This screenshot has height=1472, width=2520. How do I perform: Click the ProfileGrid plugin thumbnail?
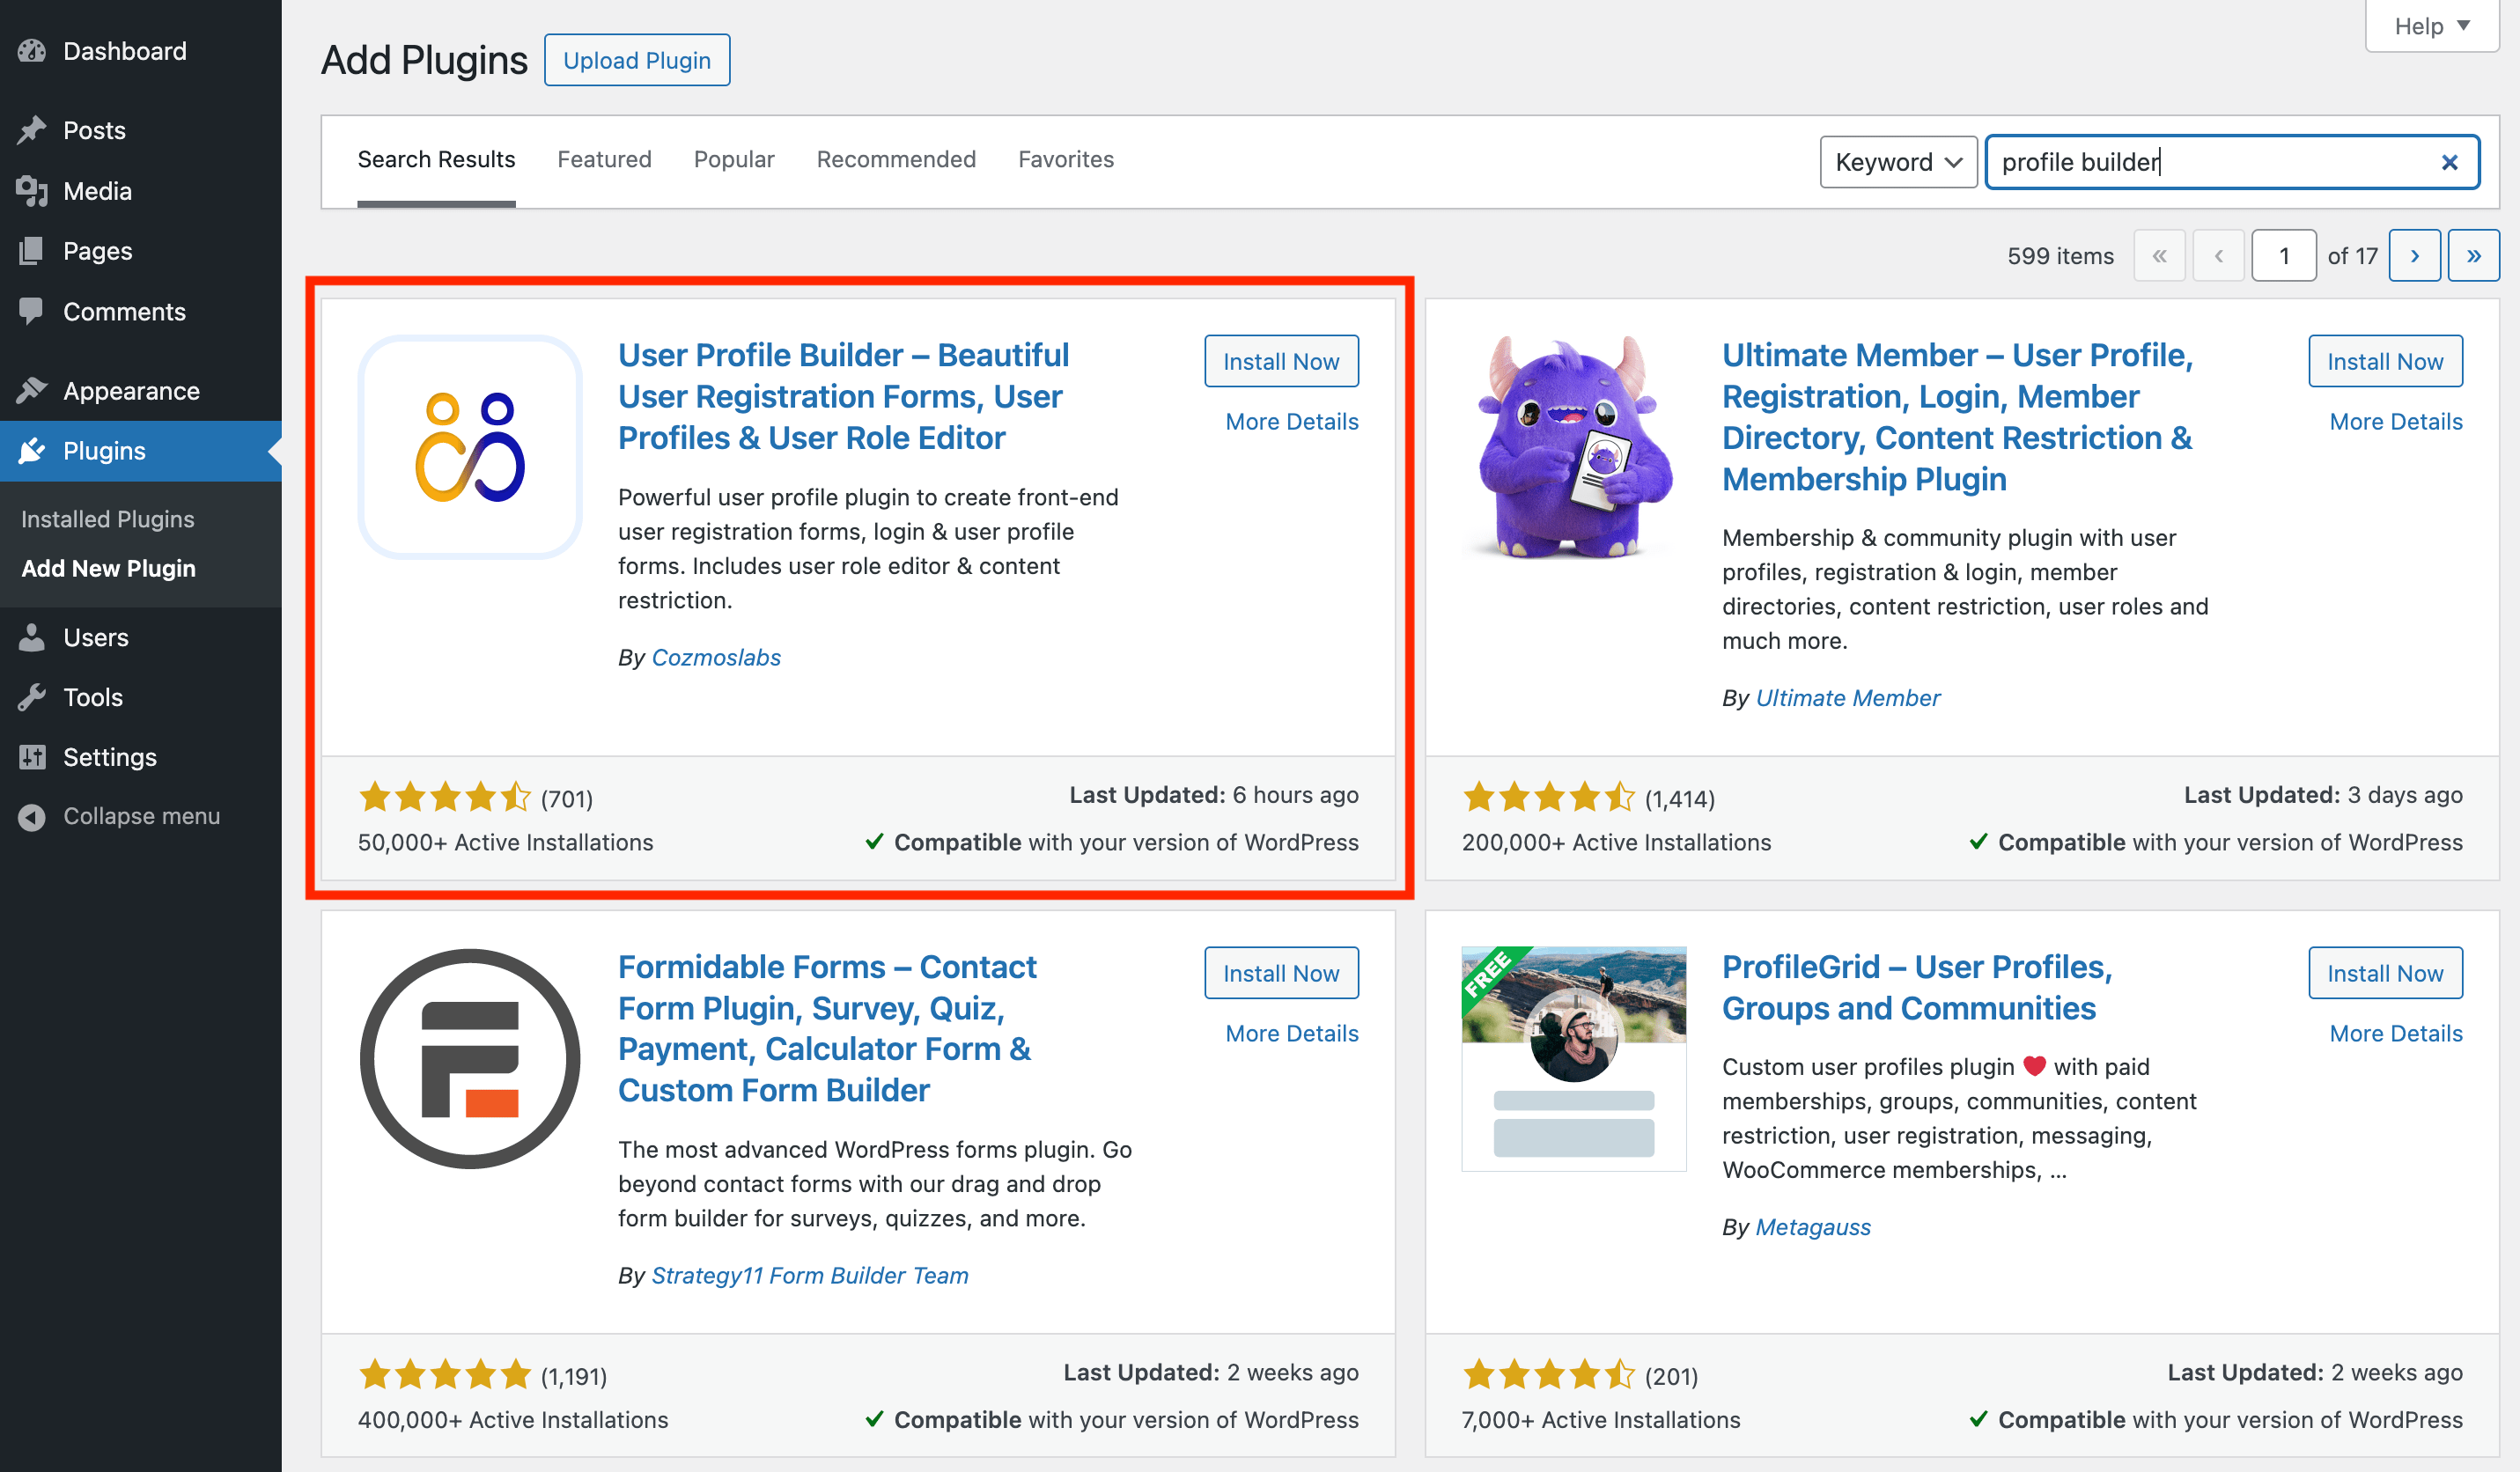pyautogui.click(x=1574, y=1059)
